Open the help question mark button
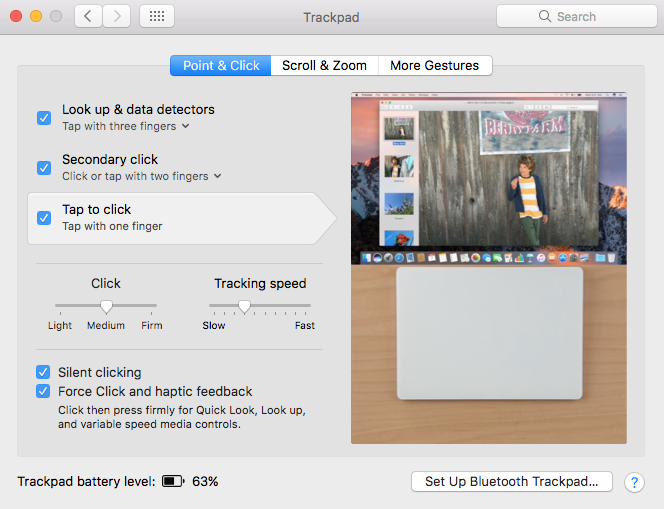Viewport: 664px width, 509px height. point(634,482)
